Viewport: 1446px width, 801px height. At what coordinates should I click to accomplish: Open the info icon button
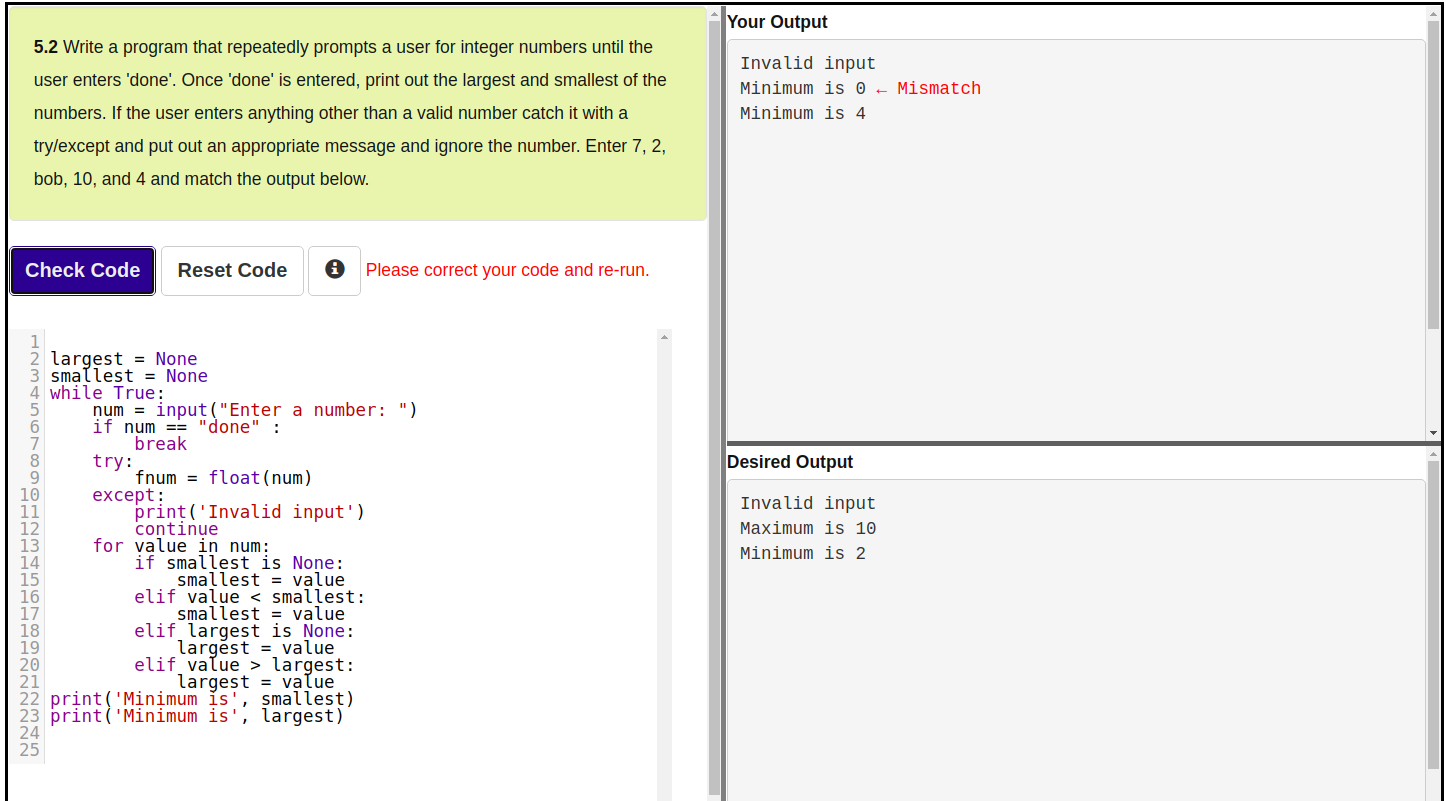tap(335, 270)
